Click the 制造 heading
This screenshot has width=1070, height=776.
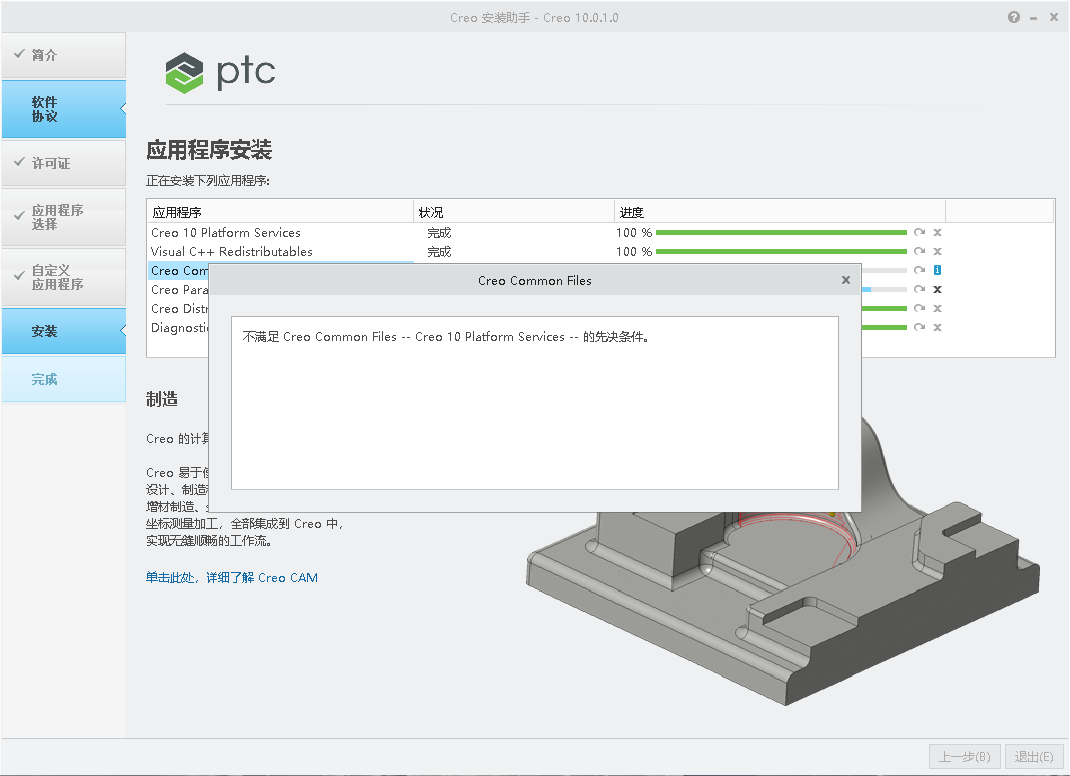click(162, 399)
